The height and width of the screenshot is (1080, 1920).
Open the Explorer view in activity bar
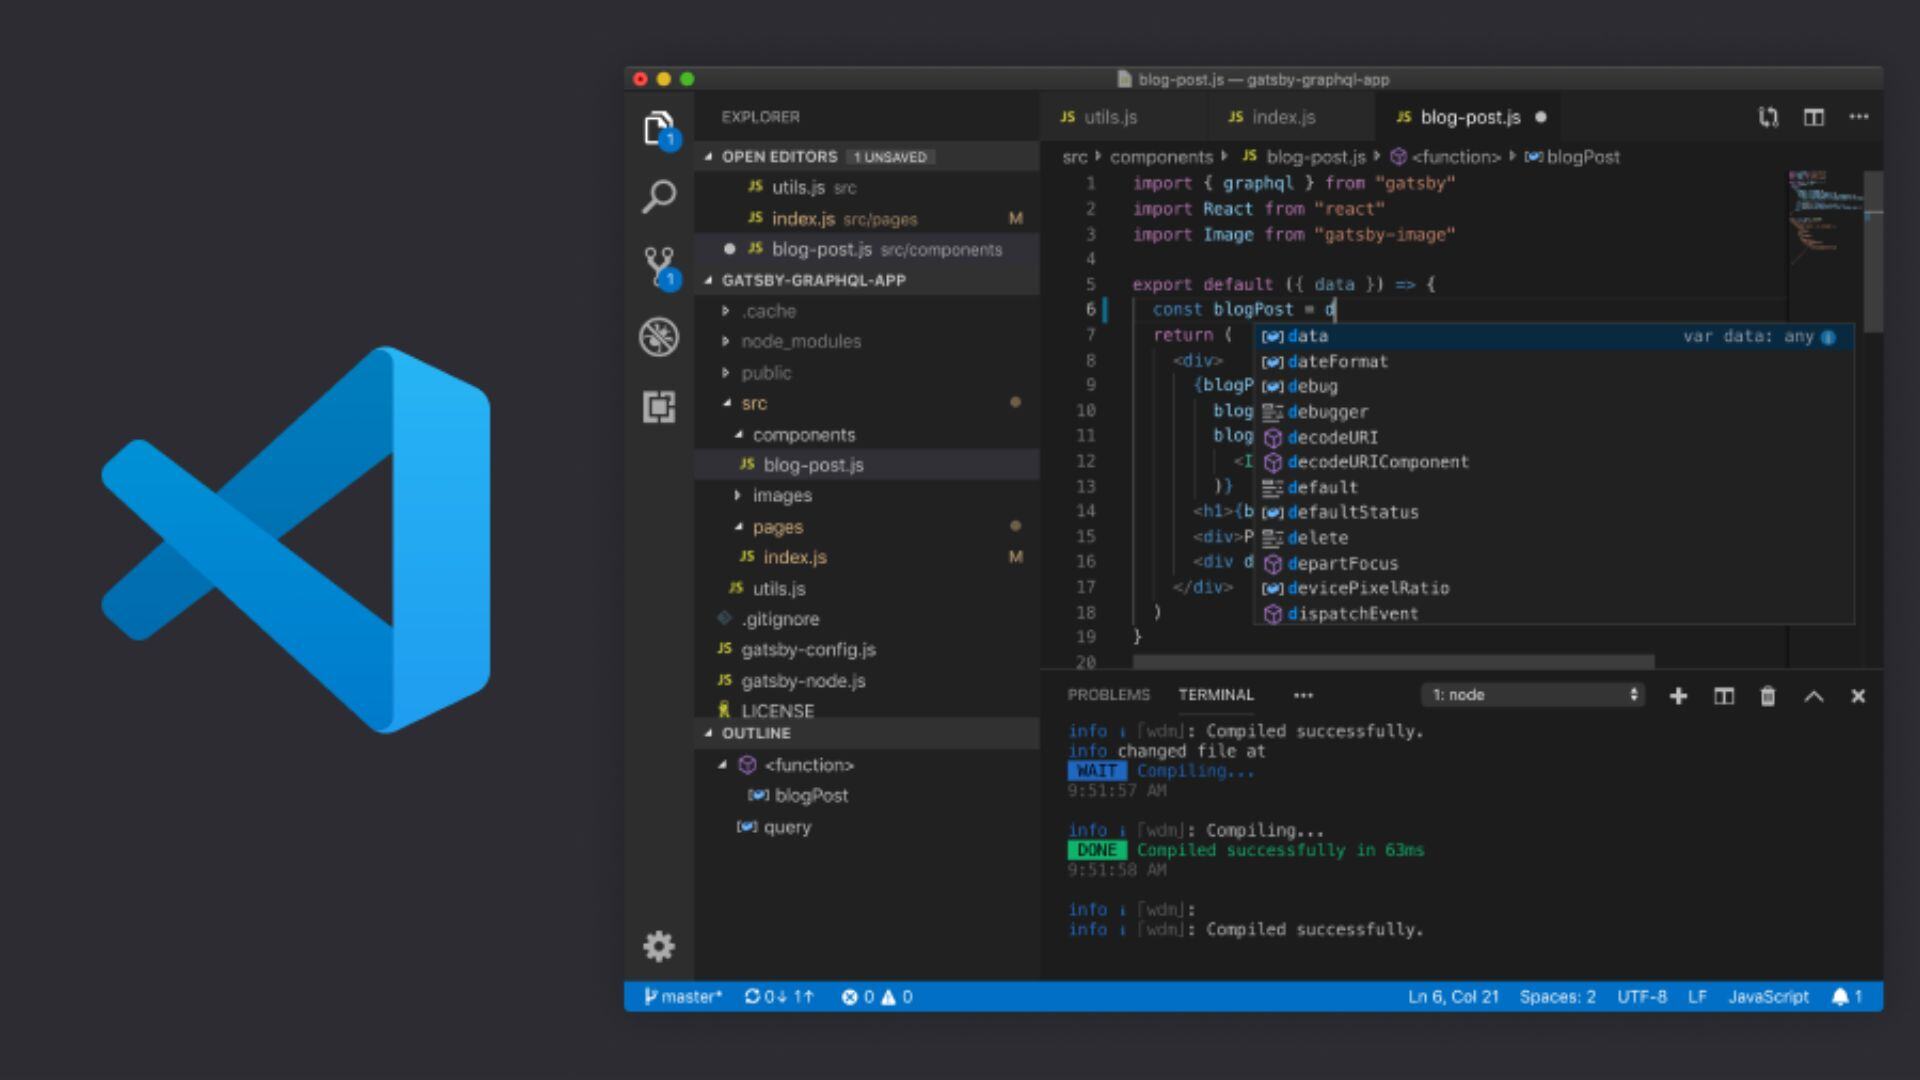click(x=658, y=129)
